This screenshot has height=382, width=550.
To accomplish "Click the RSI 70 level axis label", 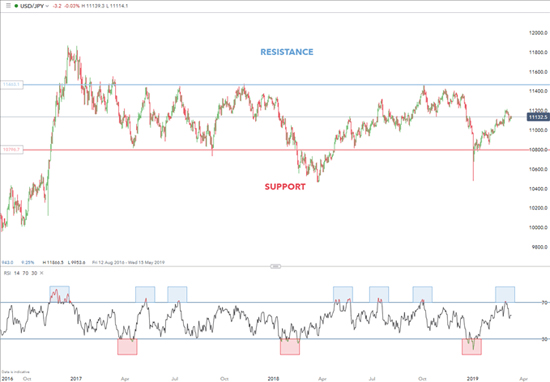I will coord(545,302).
